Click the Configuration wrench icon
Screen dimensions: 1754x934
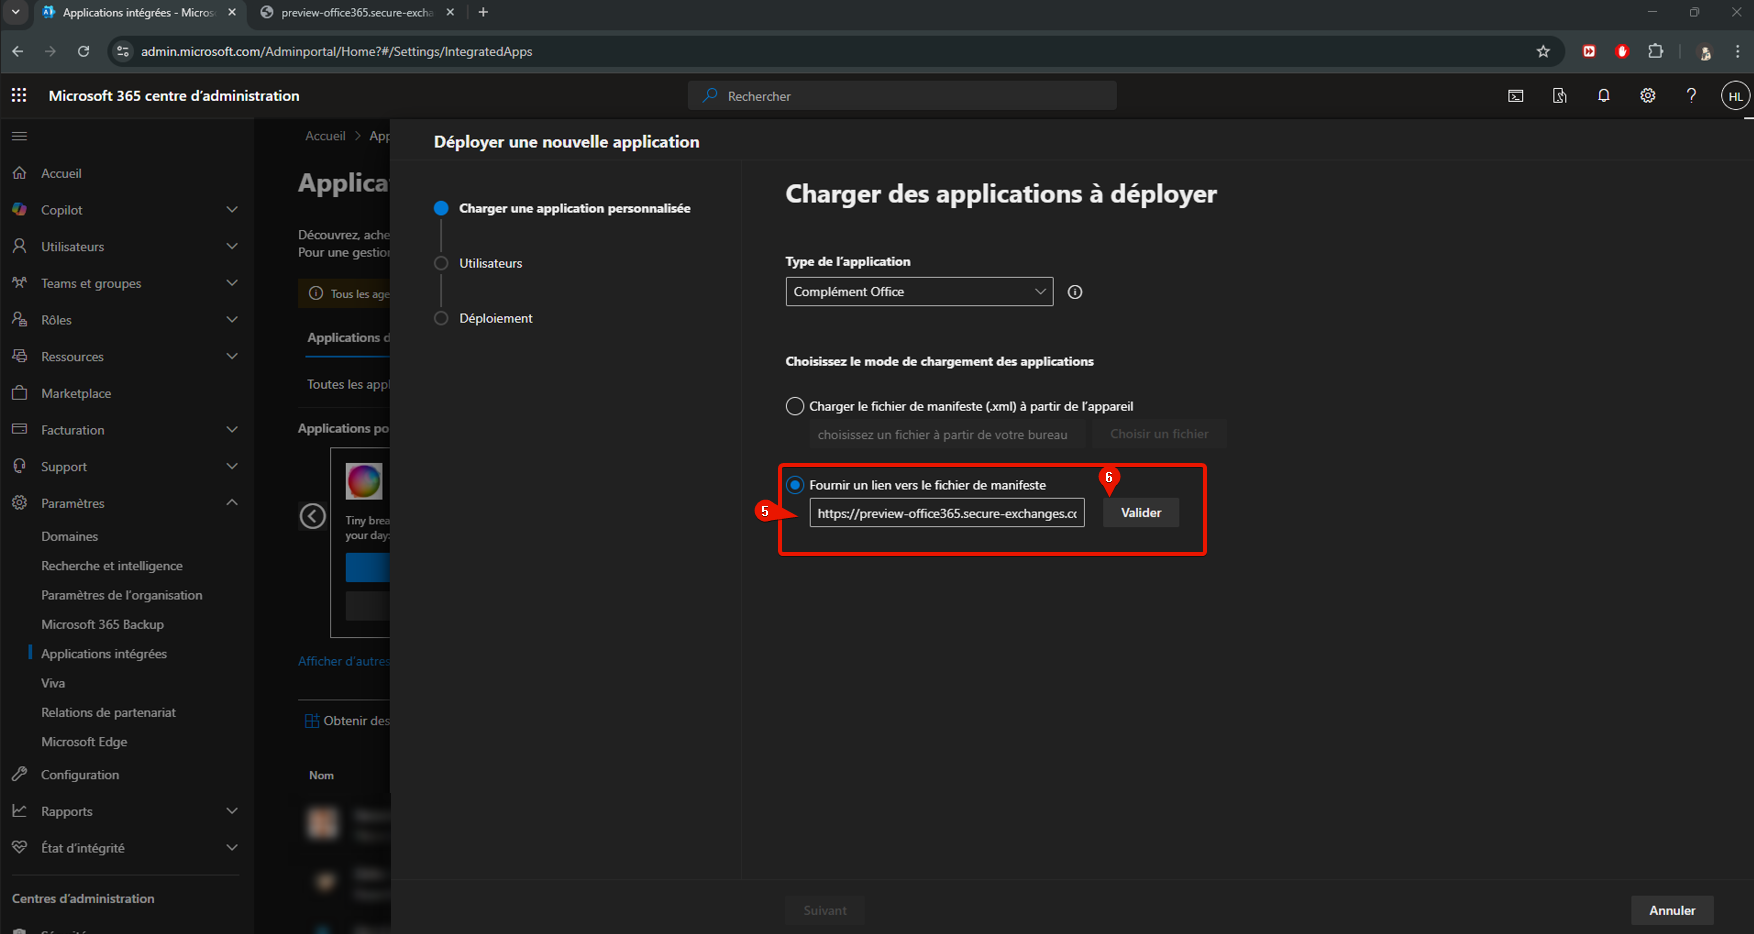point(19,775)
